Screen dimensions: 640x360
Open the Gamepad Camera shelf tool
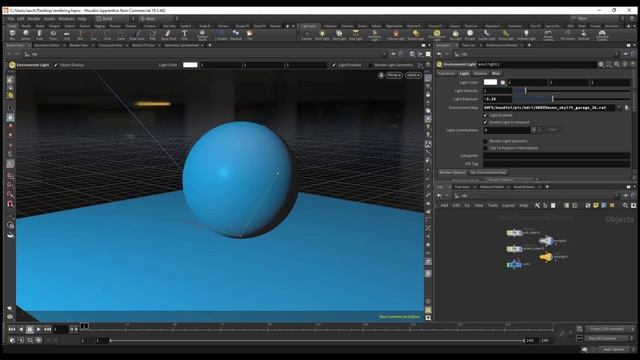602,35
